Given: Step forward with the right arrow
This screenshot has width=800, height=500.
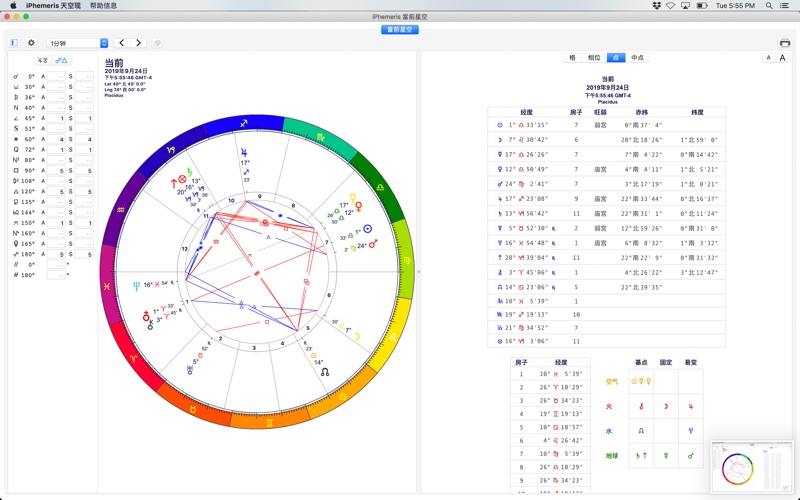Looking at the screenshot, I should click(139, 43).
